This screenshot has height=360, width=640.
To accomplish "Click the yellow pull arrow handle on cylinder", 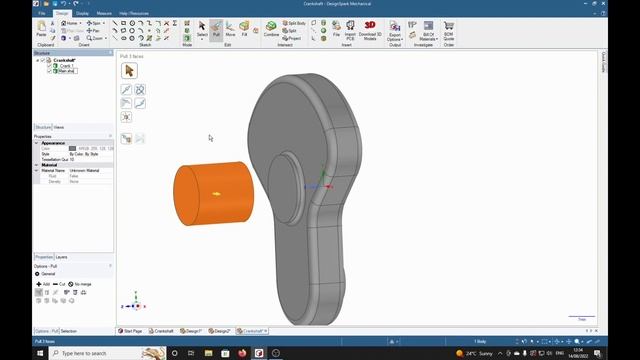I will (216, 194).
